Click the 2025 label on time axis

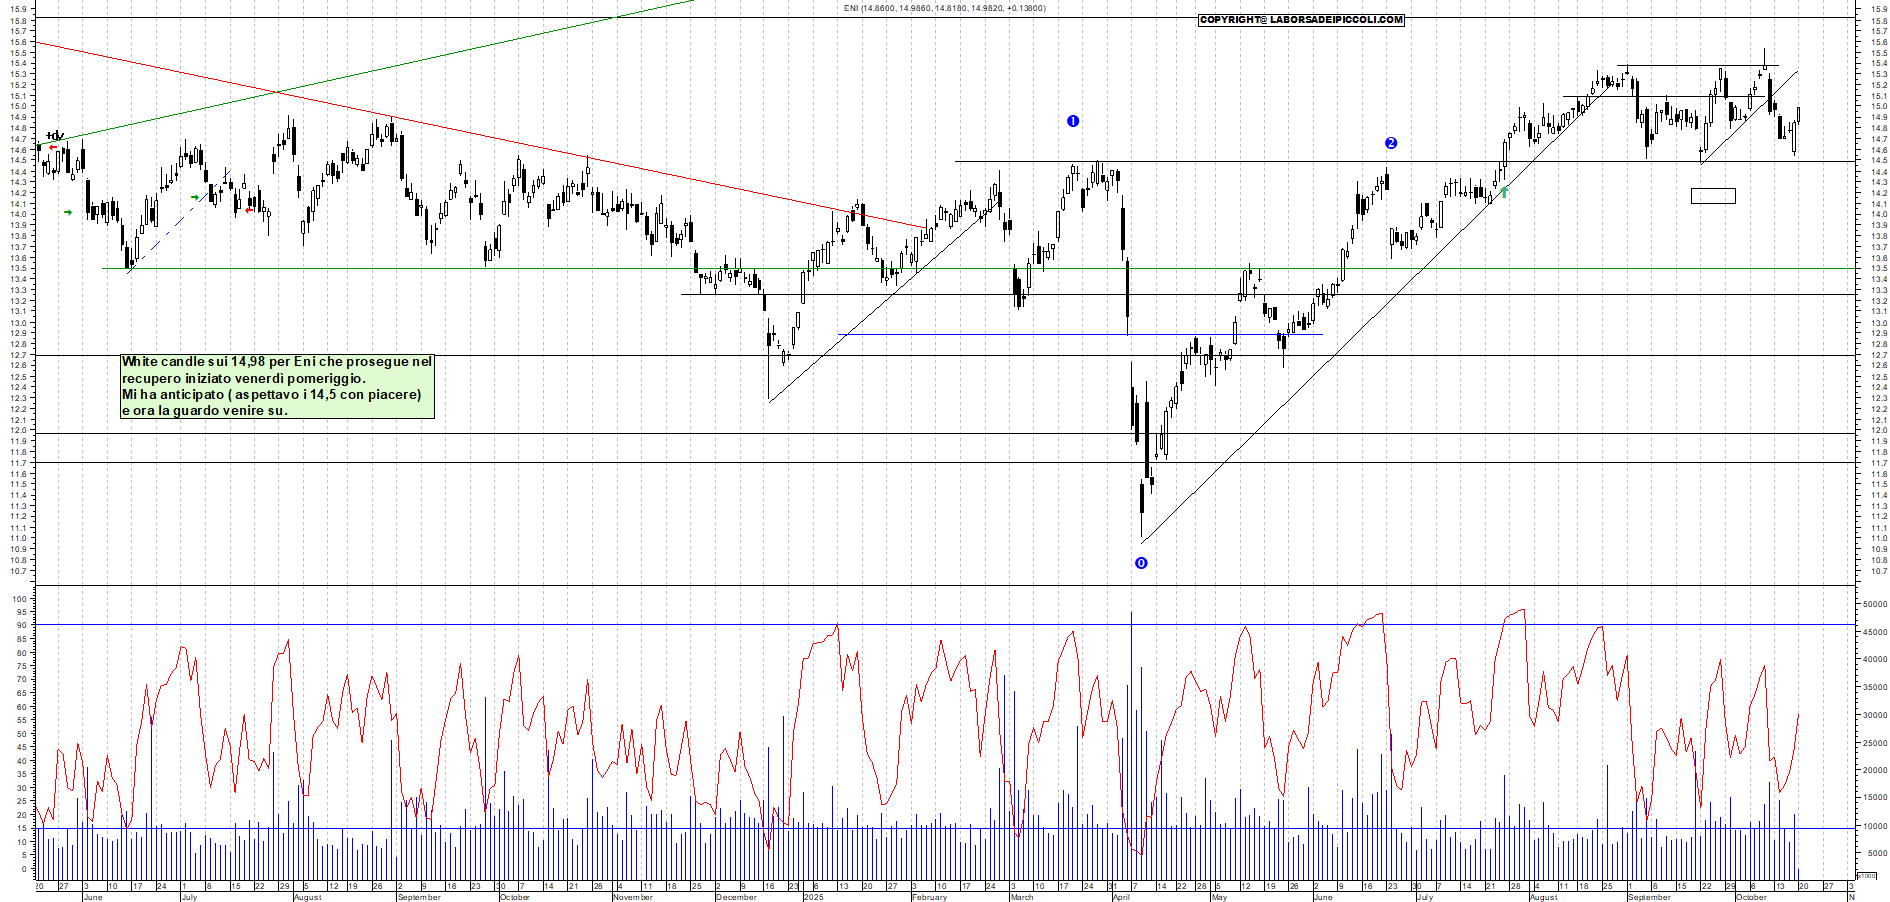[813, 897]
